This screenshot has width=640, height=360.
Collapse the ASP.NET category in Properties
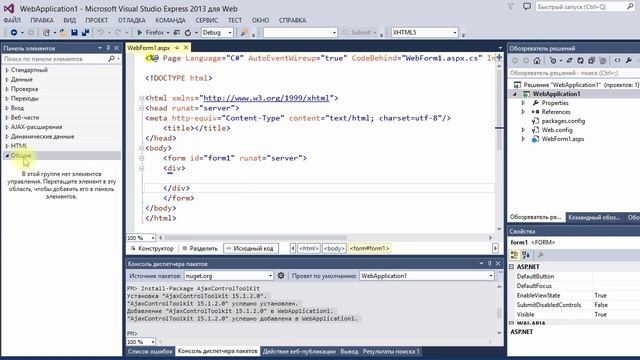[511, 267]
